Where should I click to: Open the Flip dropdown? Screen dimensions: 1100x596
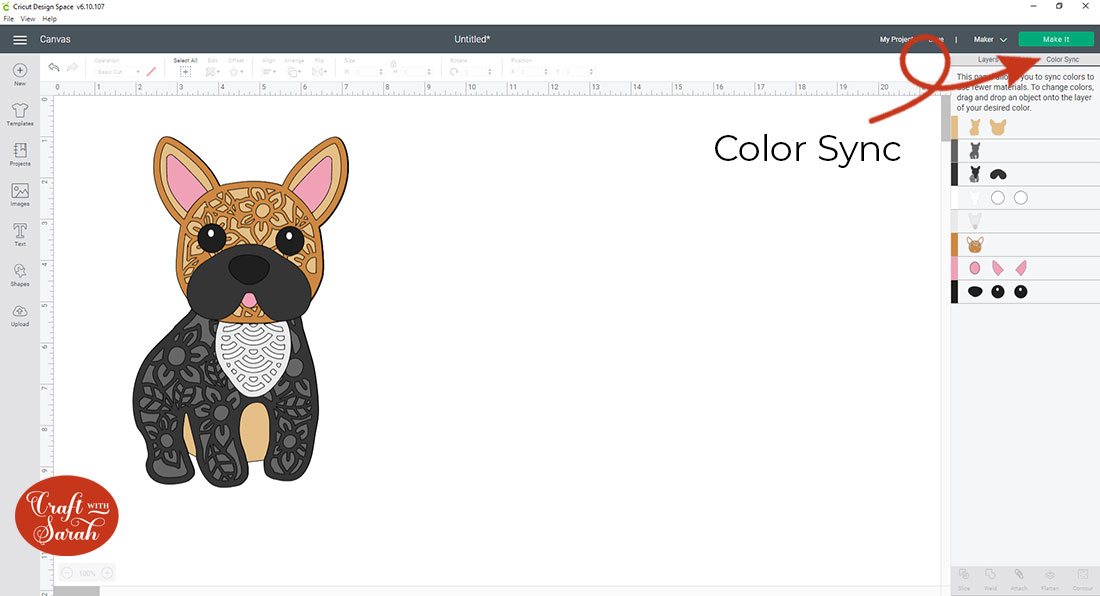(x=319, y=72)
